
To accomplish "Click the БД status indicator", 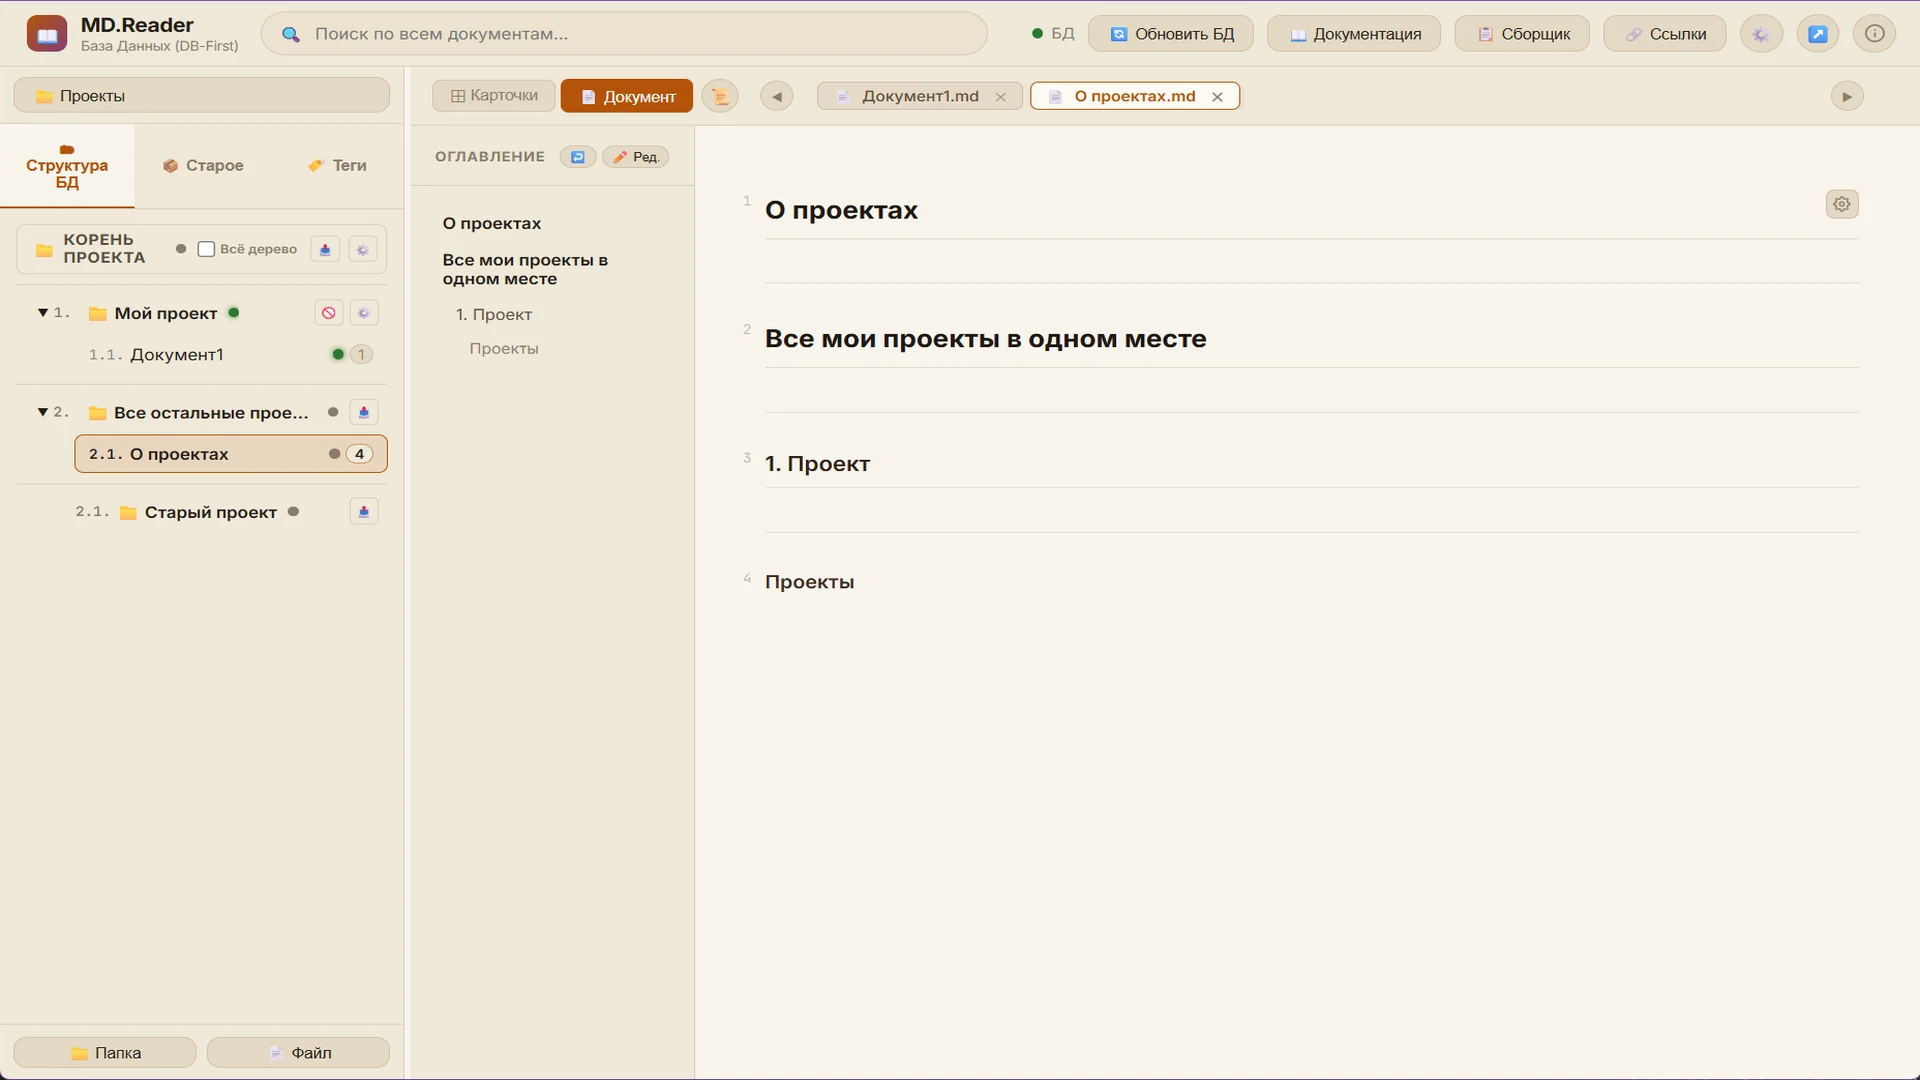I will (1053, 34).
